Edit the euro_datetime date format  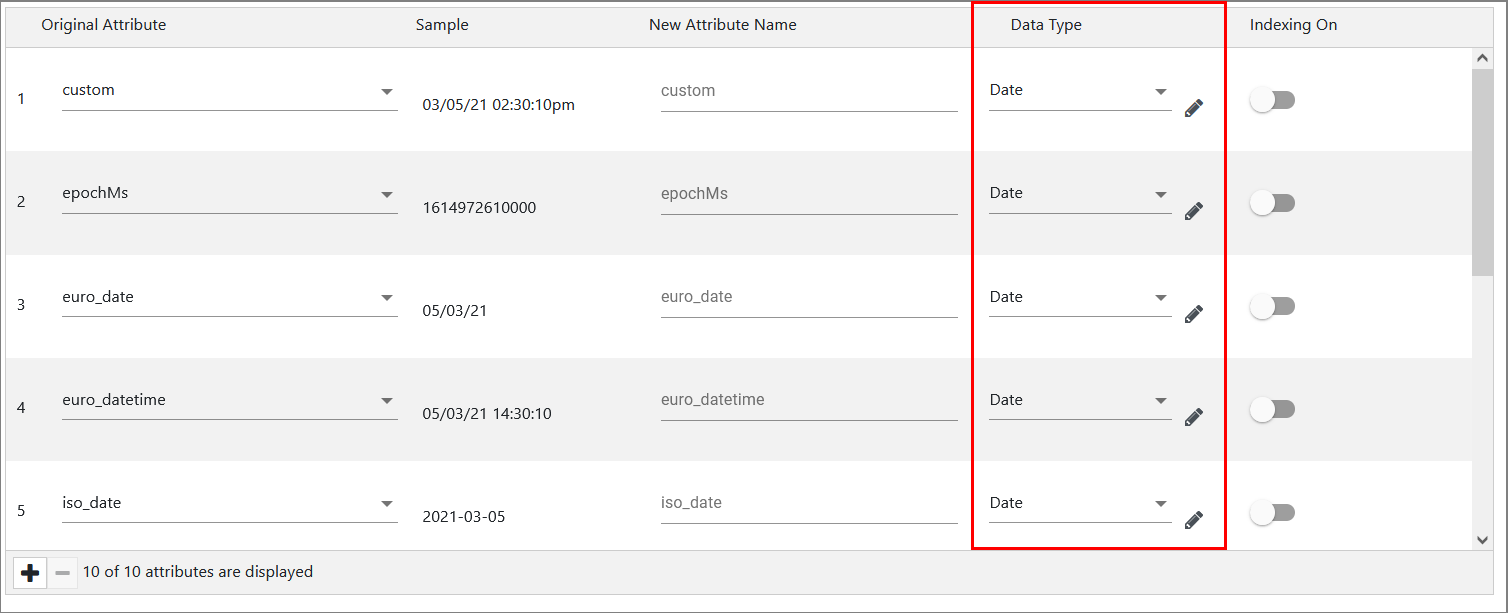click(x=1194, y=417)
